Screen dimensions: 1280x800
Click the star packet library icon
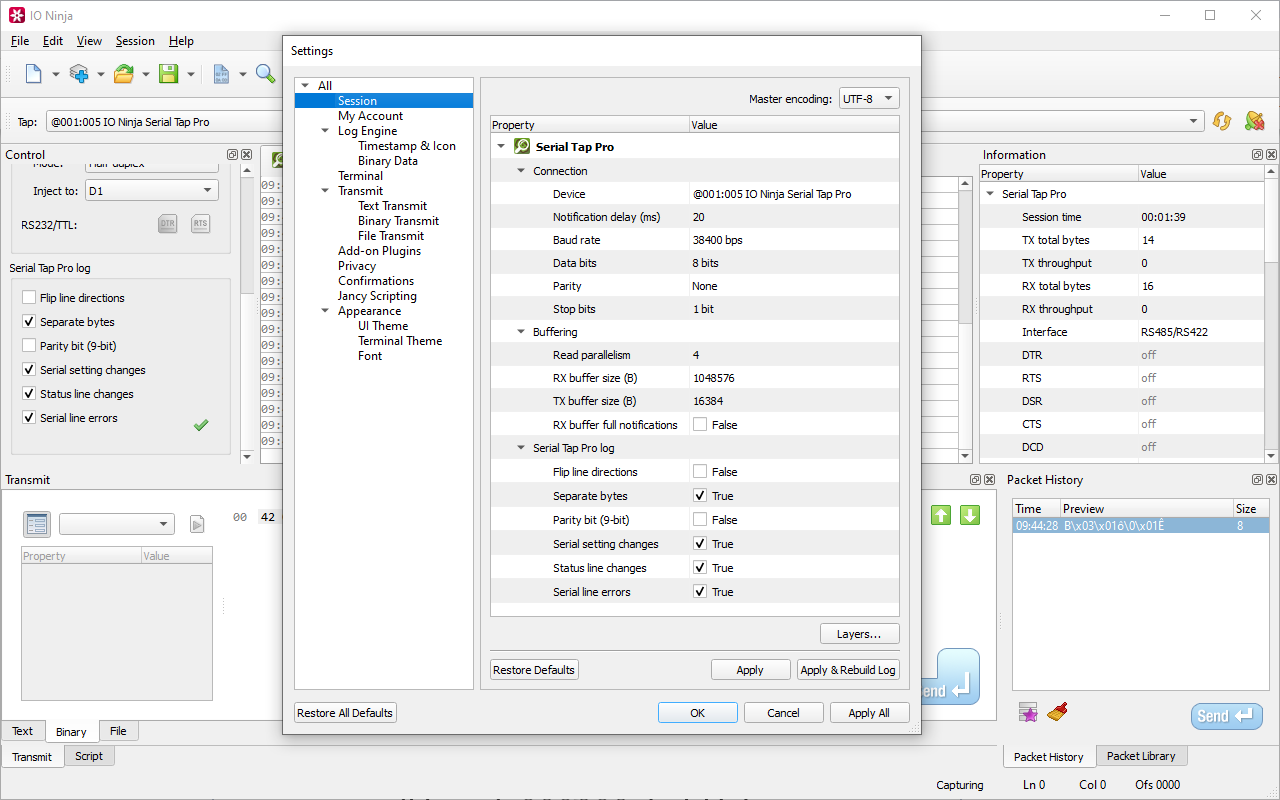[x=1029, y=712]
